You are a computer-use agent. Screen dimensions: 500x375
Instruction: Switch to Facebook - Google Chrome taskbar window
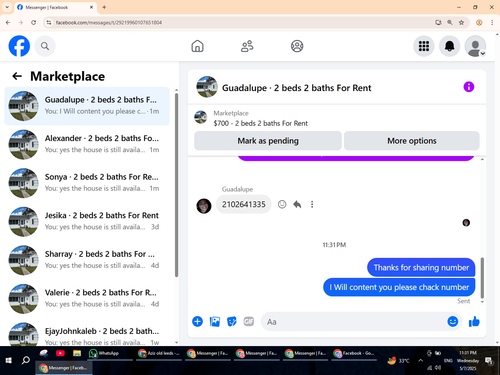click(x=354, y=353)
